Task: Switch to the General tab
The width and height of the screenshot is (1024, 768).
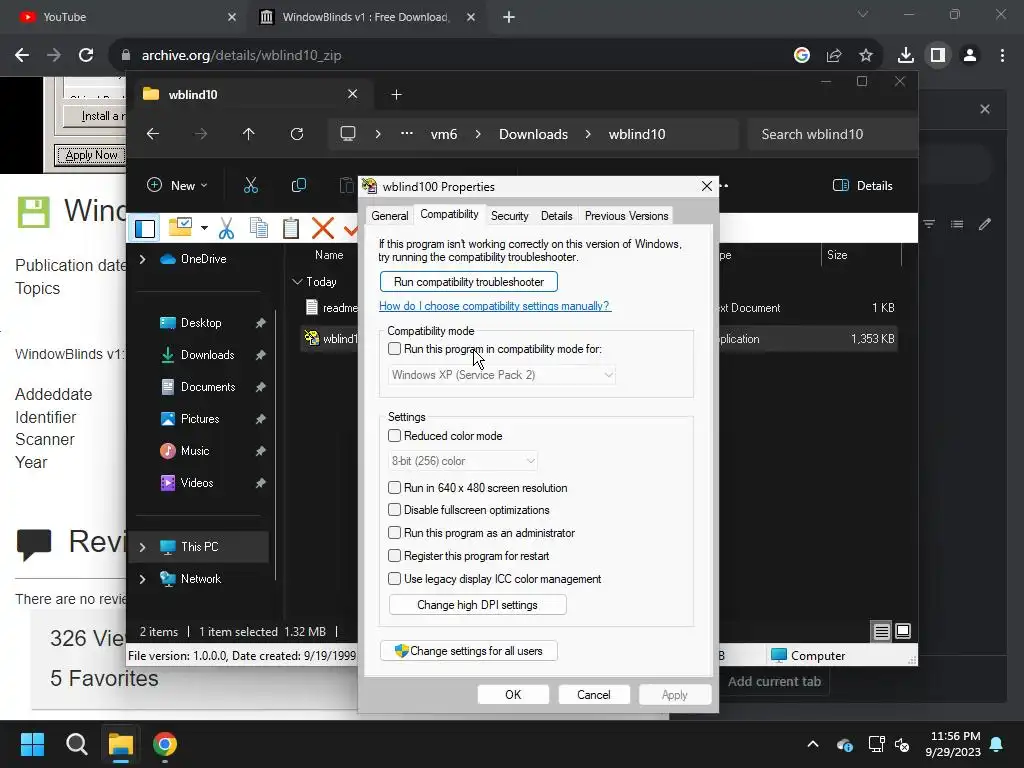Action: point(390,216)
